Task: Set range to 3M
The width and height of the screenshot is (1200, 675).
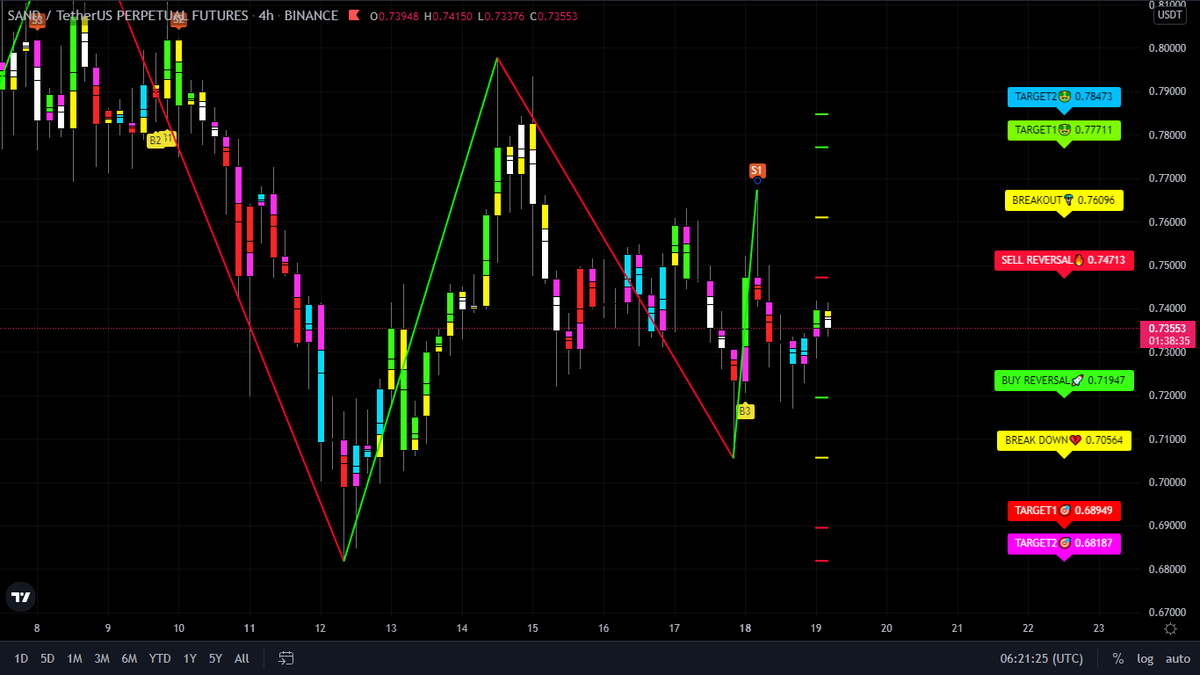Action: (x=102, y=658)
